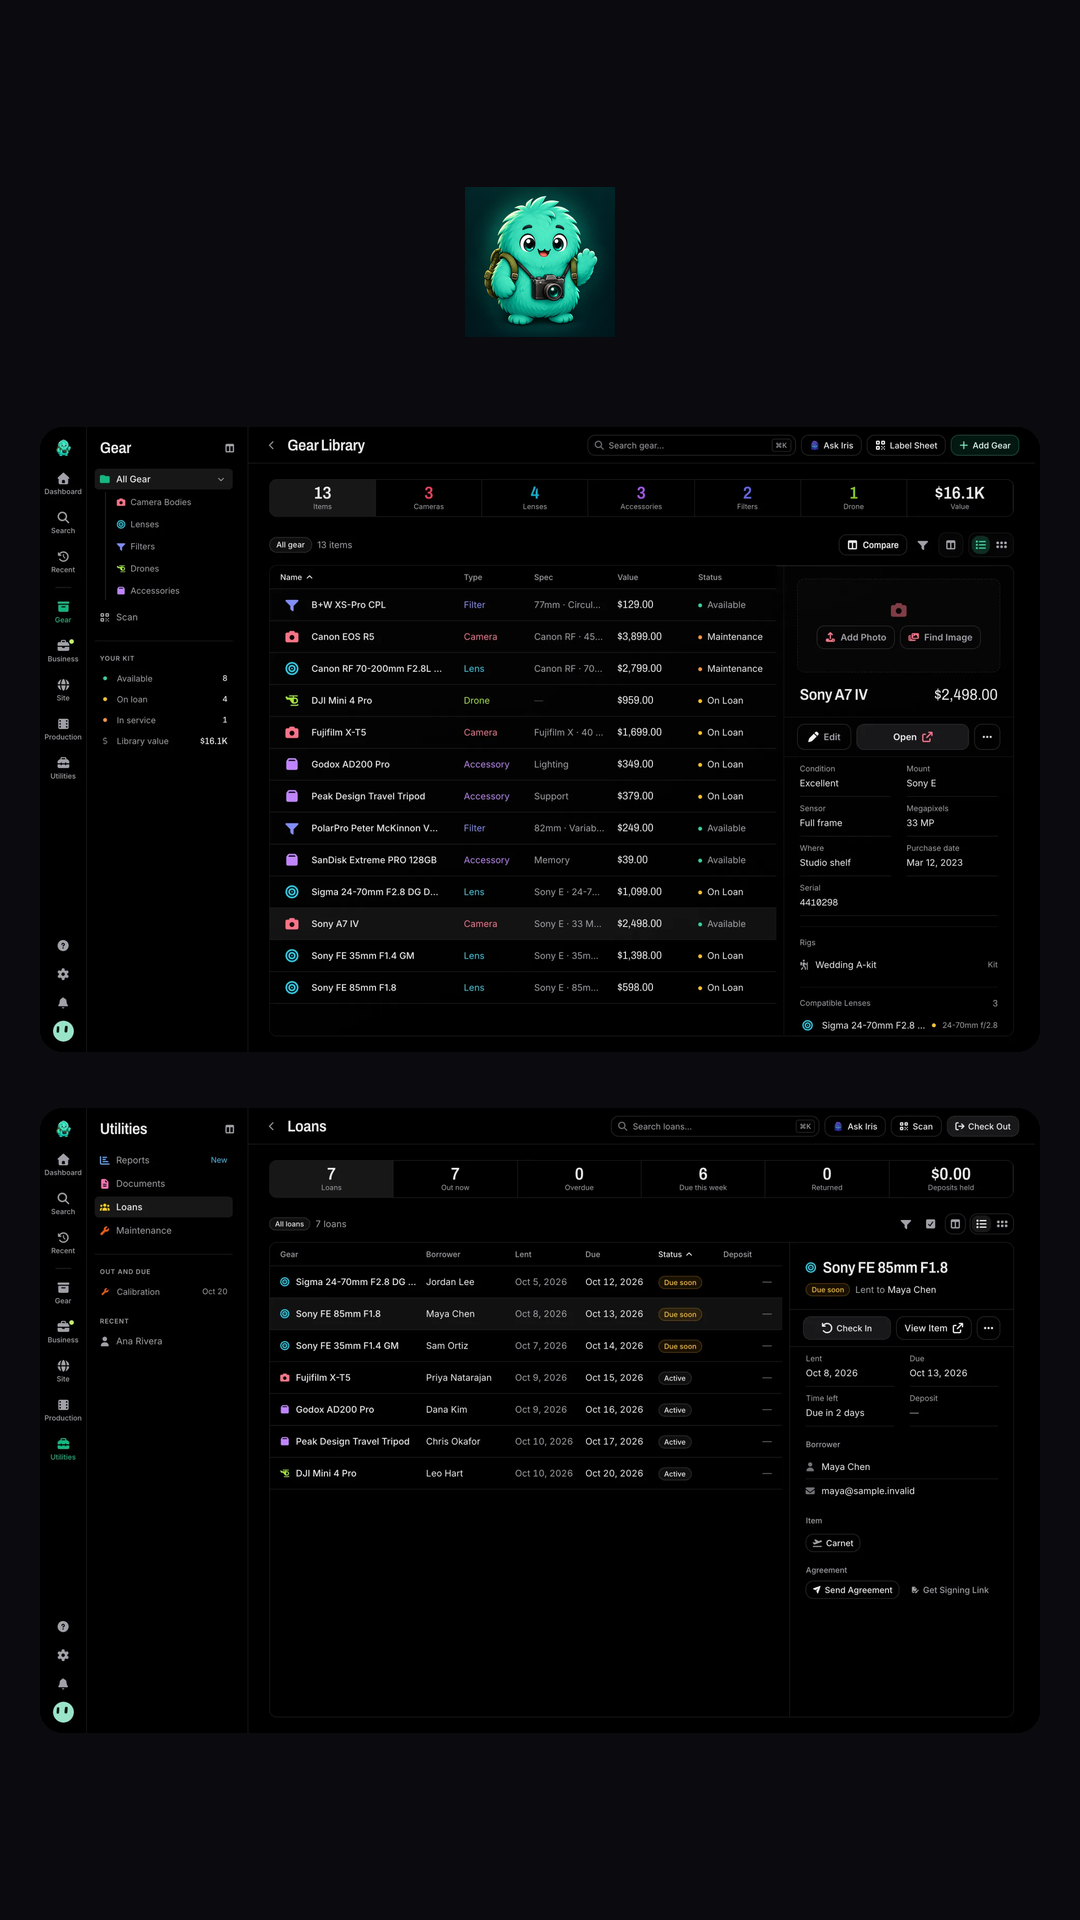Open notifications bell in the Gear window sidebar
The width and height of the screenshot is (1080, 1920).
(x=63, y=1002)
